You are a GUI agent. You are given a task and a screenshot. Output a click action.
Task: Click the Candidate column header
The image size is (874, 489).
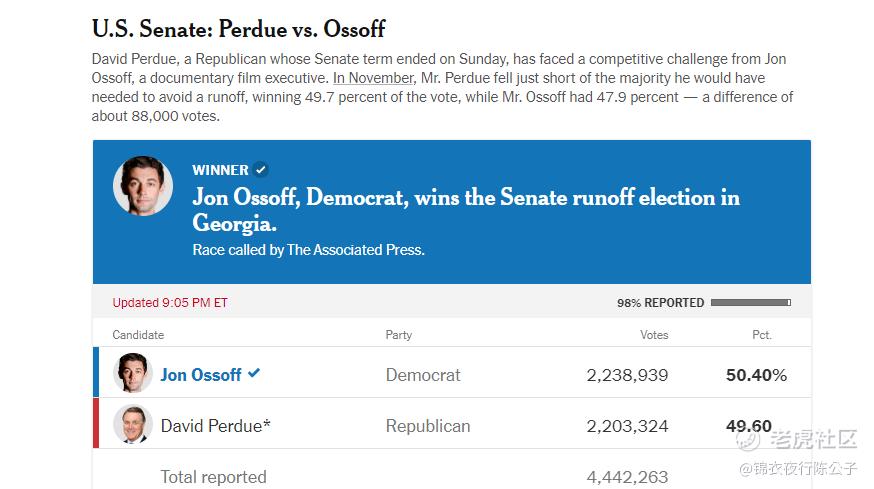coord(138,335)
